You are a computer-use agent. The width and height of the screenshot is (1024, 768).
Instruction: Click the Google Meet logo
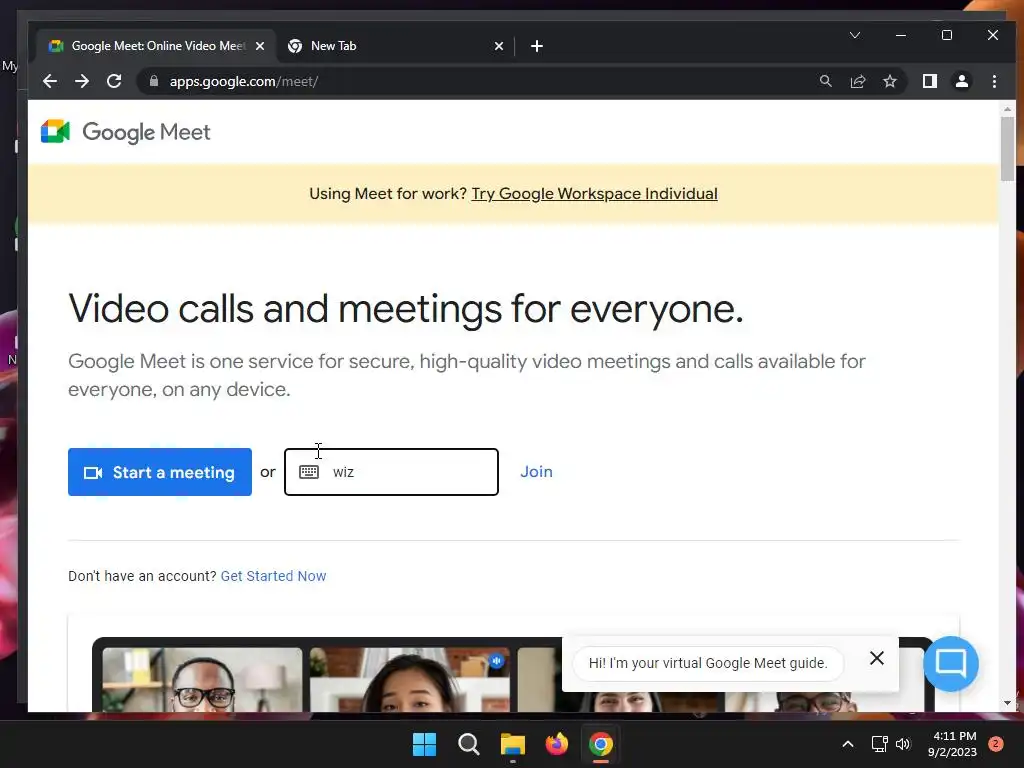point(125,132)
